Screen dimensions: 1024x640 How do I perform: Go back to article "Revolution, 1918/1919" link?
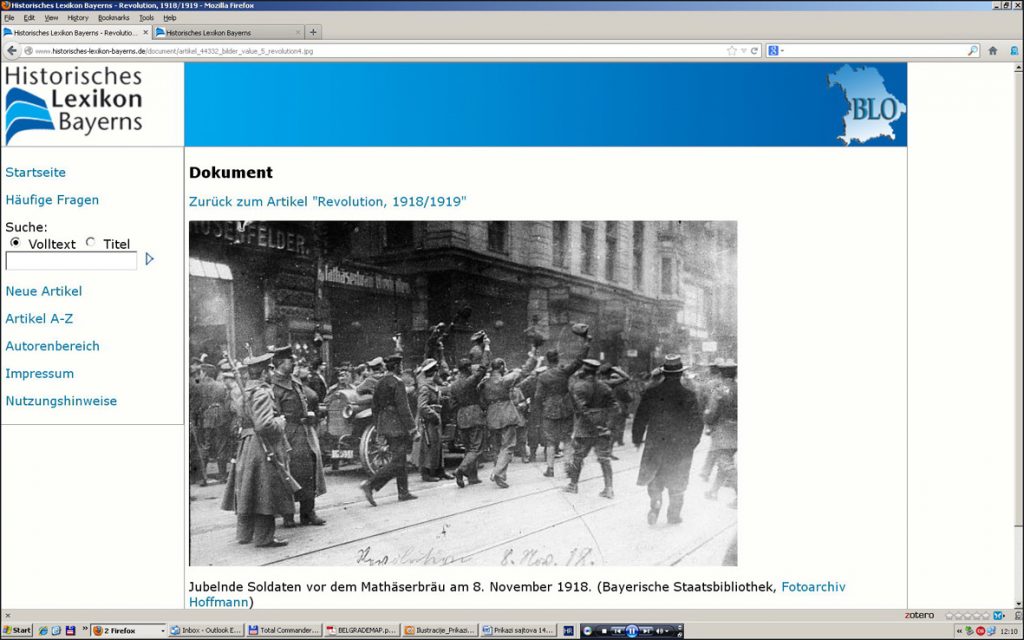coord(327,202)
